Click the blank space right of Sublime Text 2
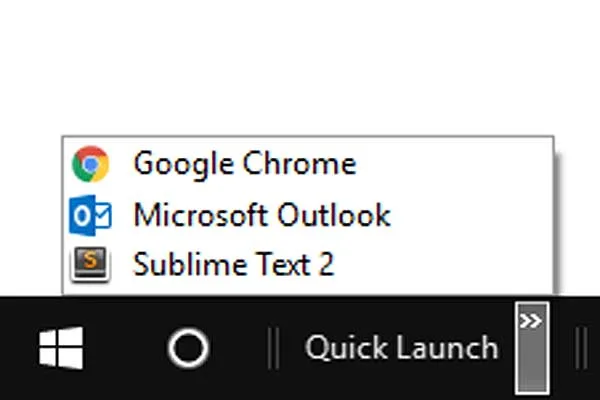Image resolution: width=600 pixels, height=400 pixels. coord(444,264)
